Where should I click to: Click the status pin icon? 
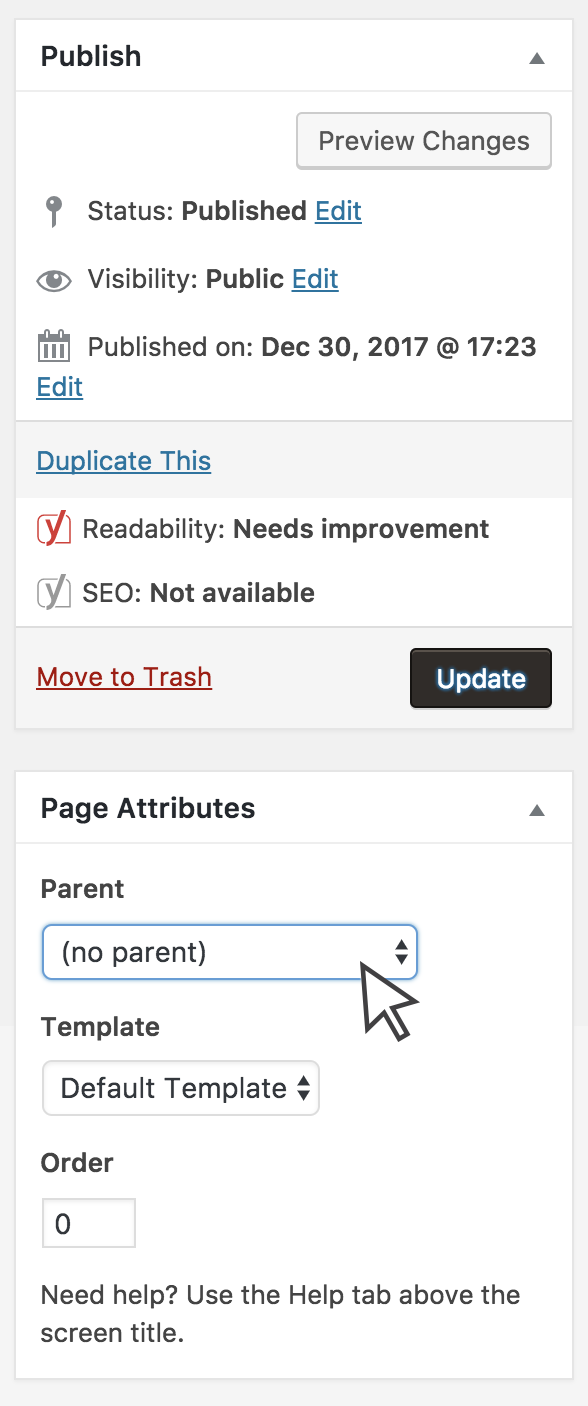pos(54,212)
